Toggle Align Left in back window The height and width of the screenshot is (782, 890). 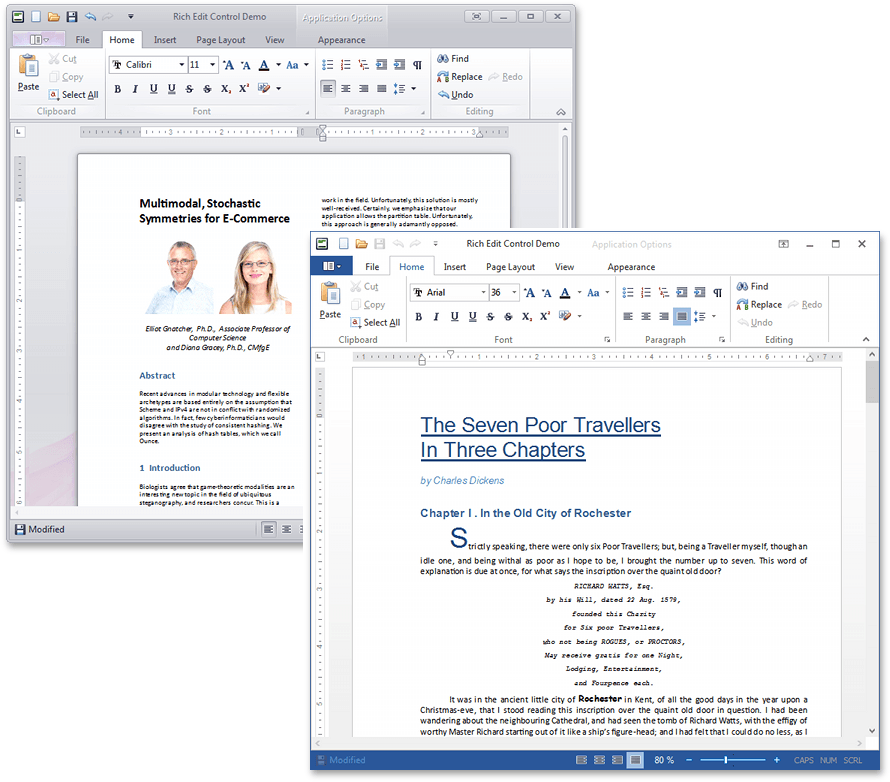328,89
